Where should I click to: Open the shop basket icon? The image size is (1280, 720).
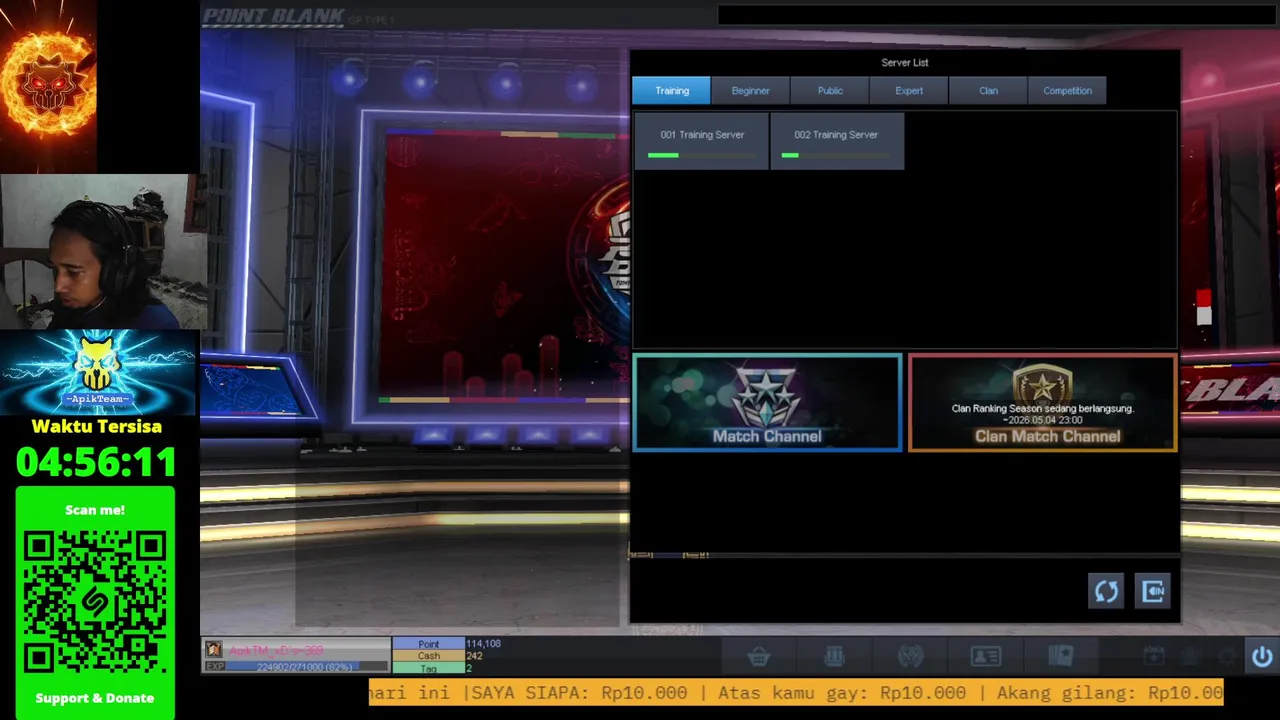click(759, 656)
